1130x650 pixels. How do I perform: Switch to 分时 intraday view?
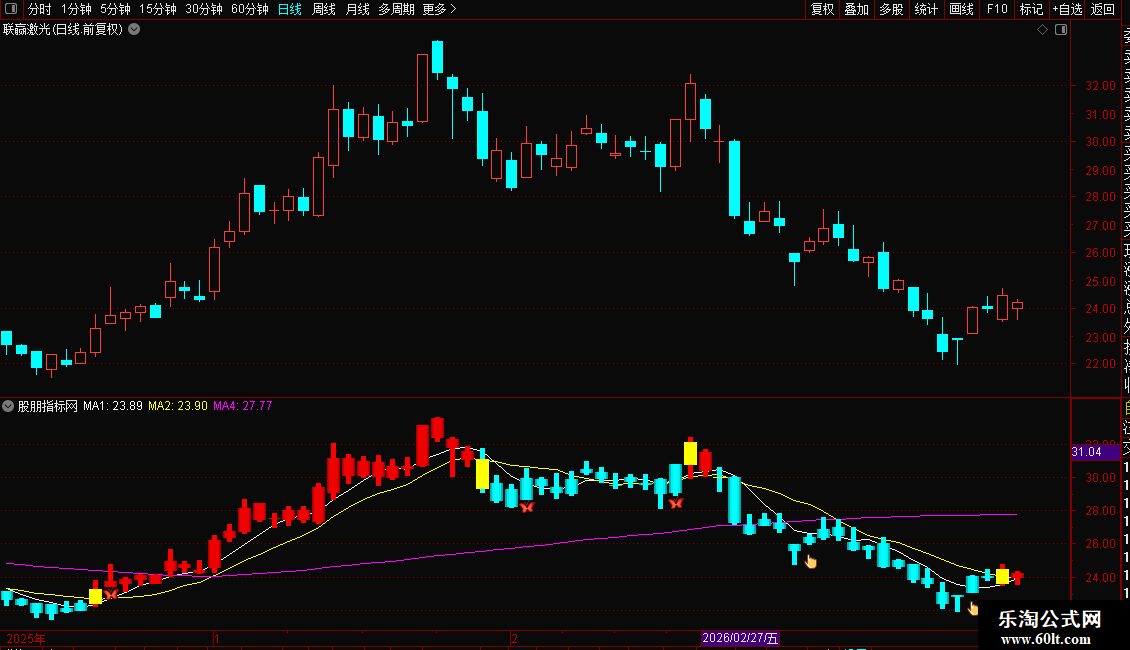[40, 9]
